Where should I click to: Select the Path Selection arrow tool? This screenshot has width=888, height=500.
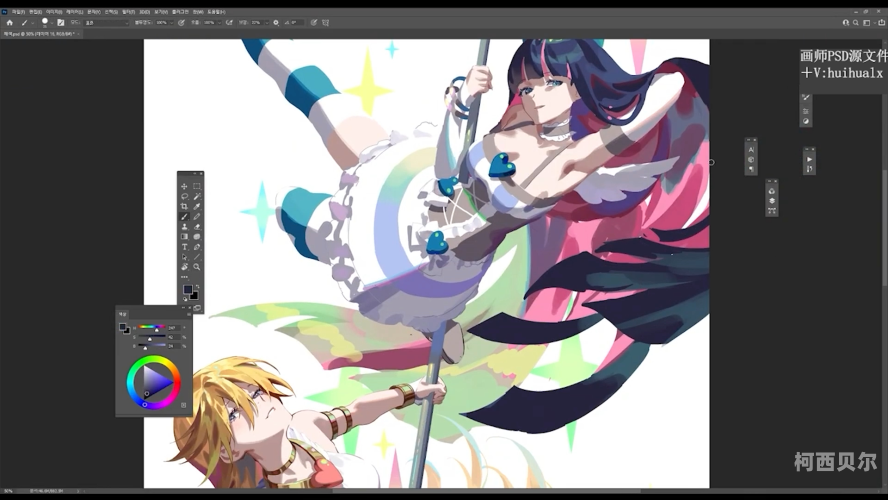(184, 257)
